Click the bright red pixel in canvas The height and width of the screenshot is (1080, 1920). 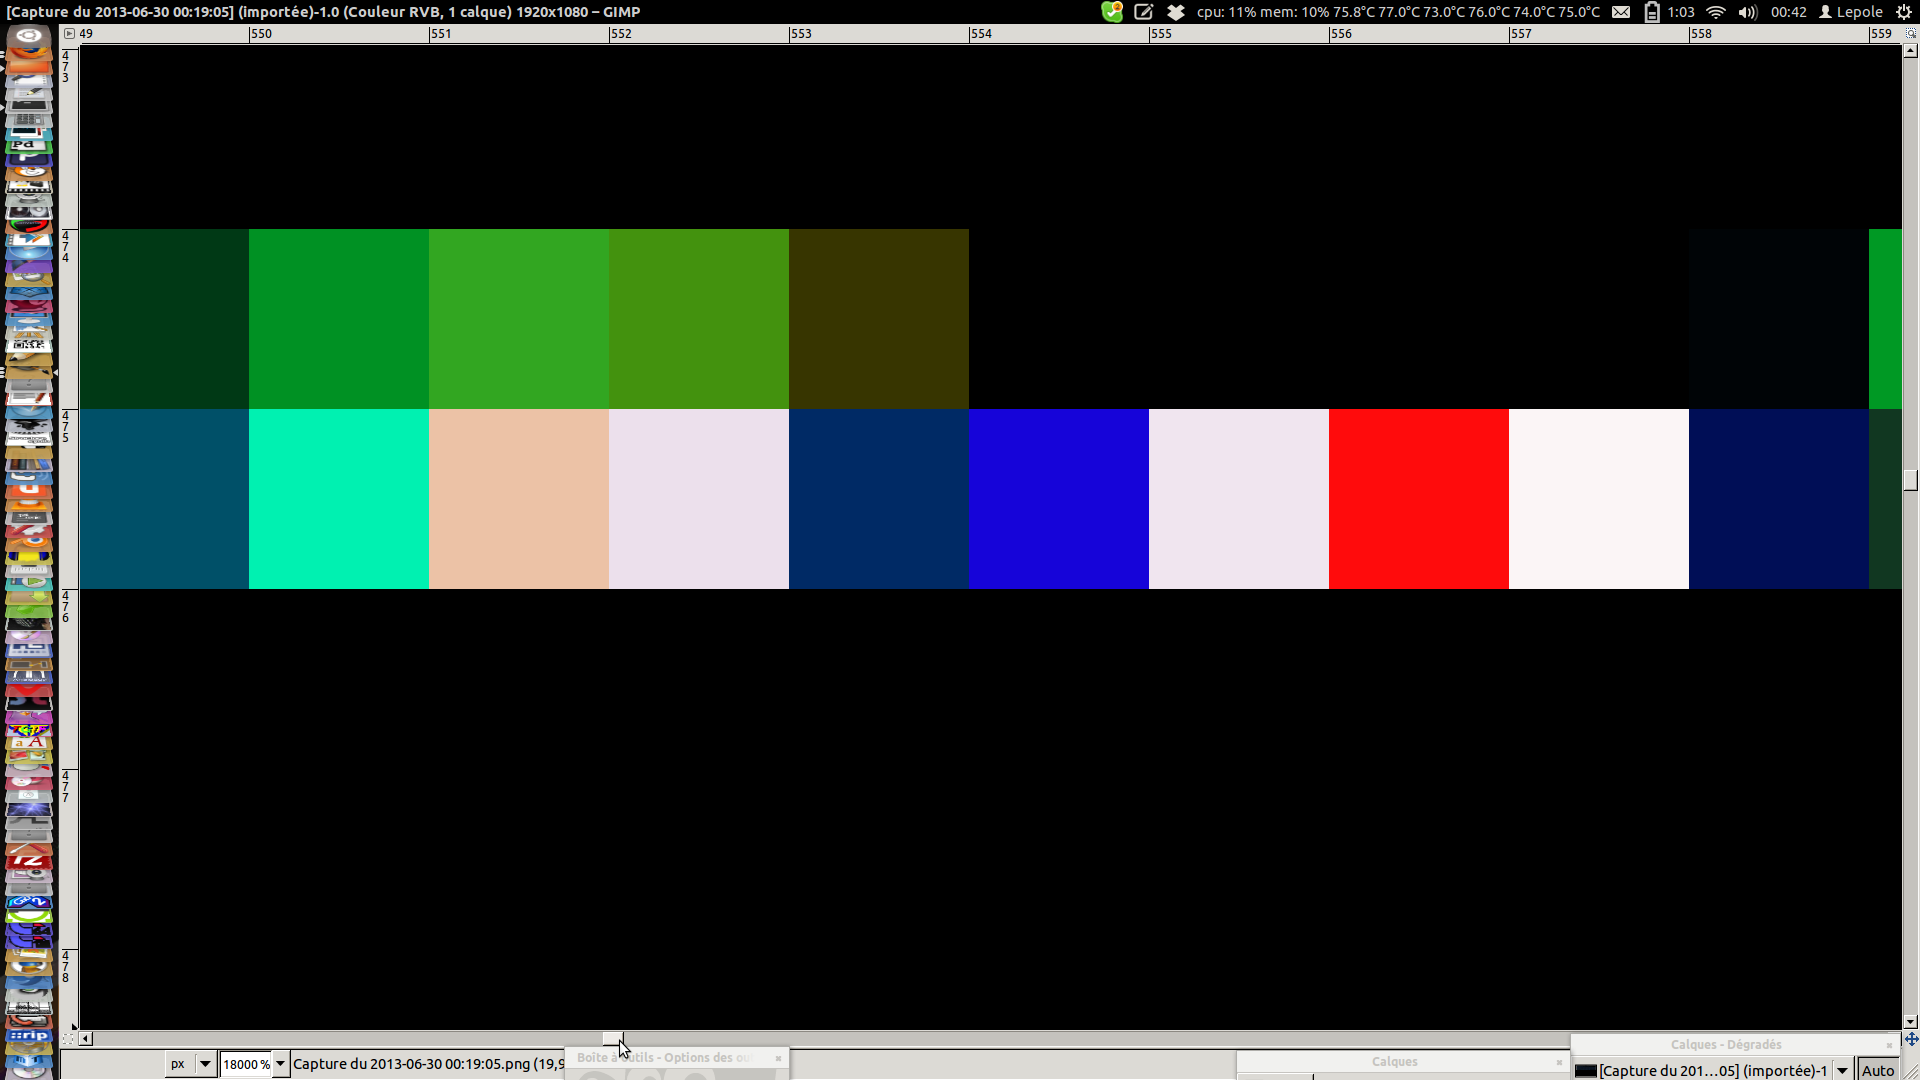(x=1418, y=499)
